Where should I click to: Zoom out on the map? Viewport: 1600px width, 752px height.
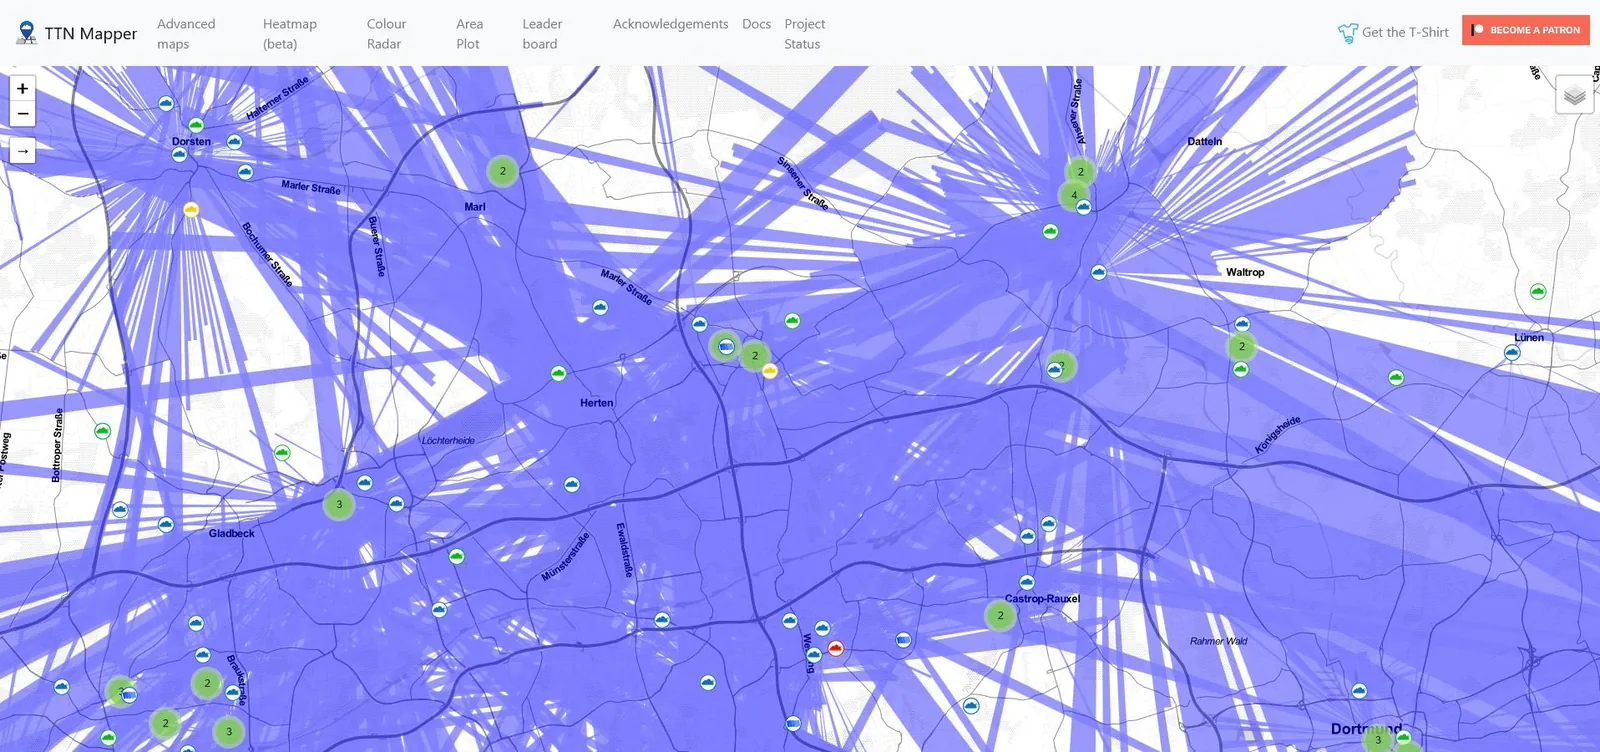tap(22, 113)
